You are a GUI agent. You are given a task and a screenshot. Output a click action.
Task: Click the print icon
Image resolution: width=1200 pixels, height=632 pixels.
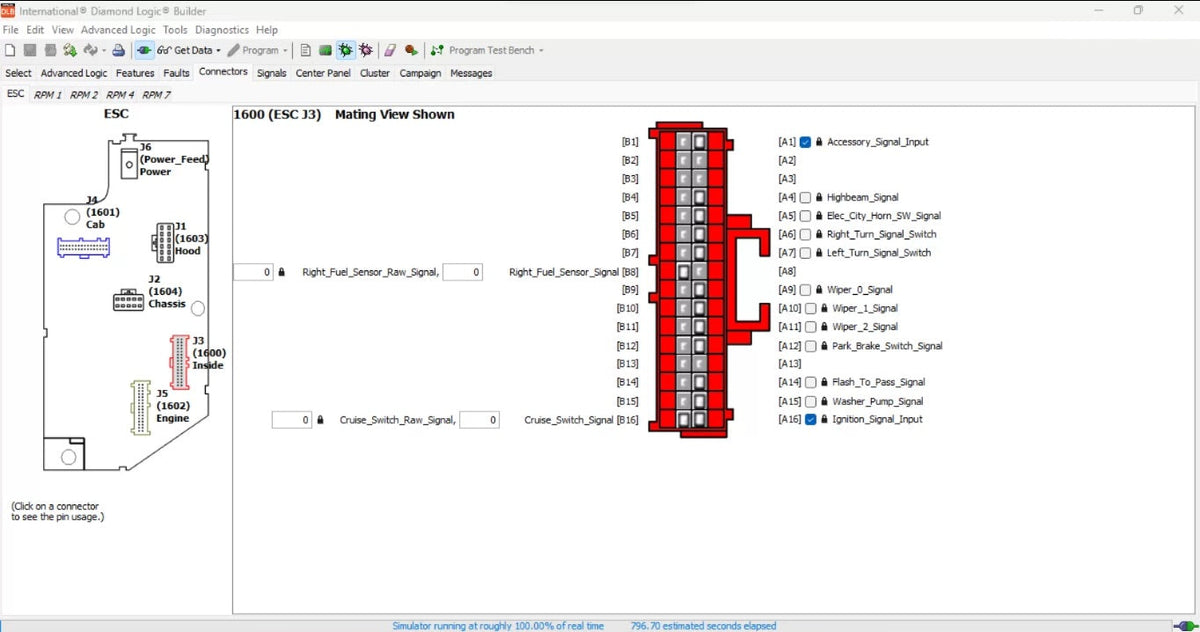point(119,50)
